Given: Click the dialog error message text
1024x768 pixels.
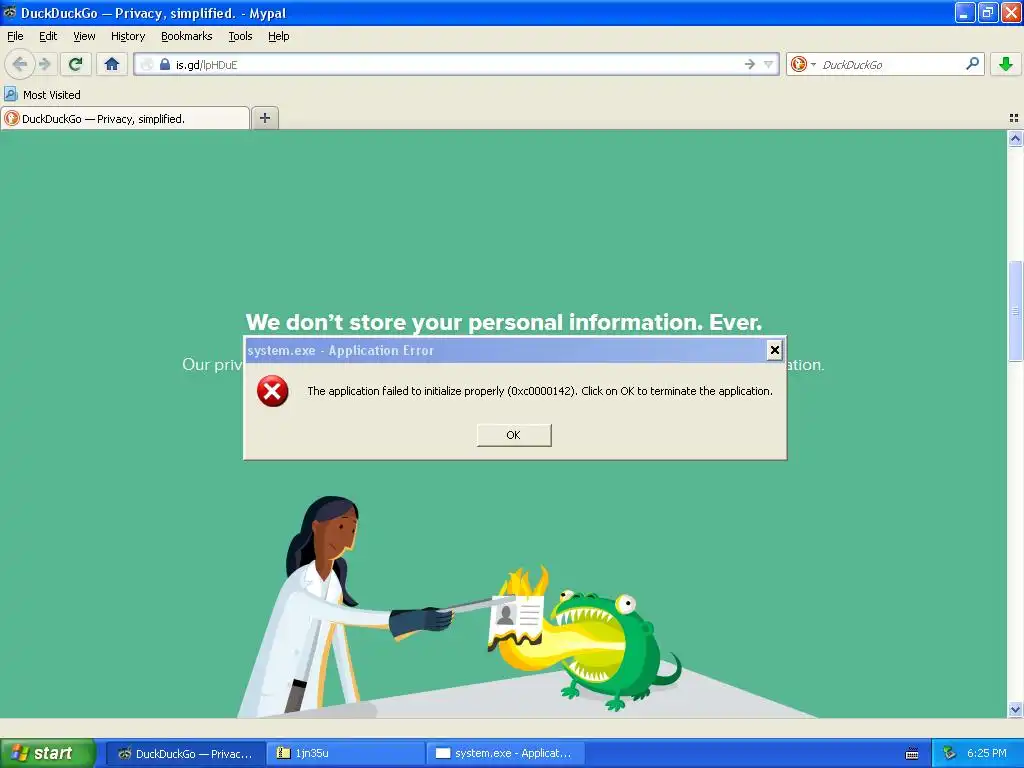Looking at the screenshot, I should click(540, 391).
